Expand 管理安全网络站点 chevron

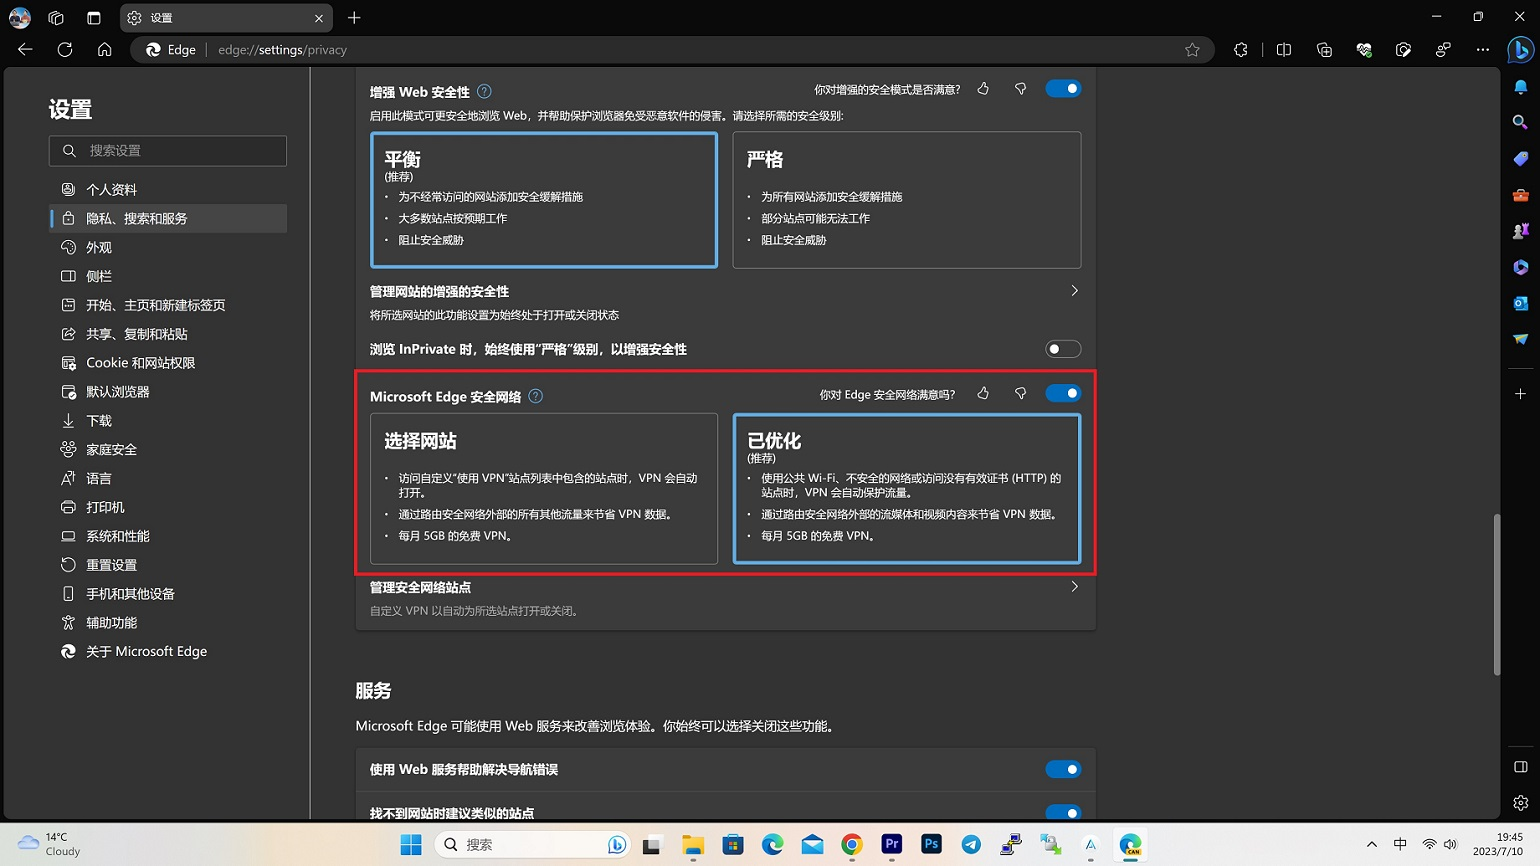(1074, 587)
